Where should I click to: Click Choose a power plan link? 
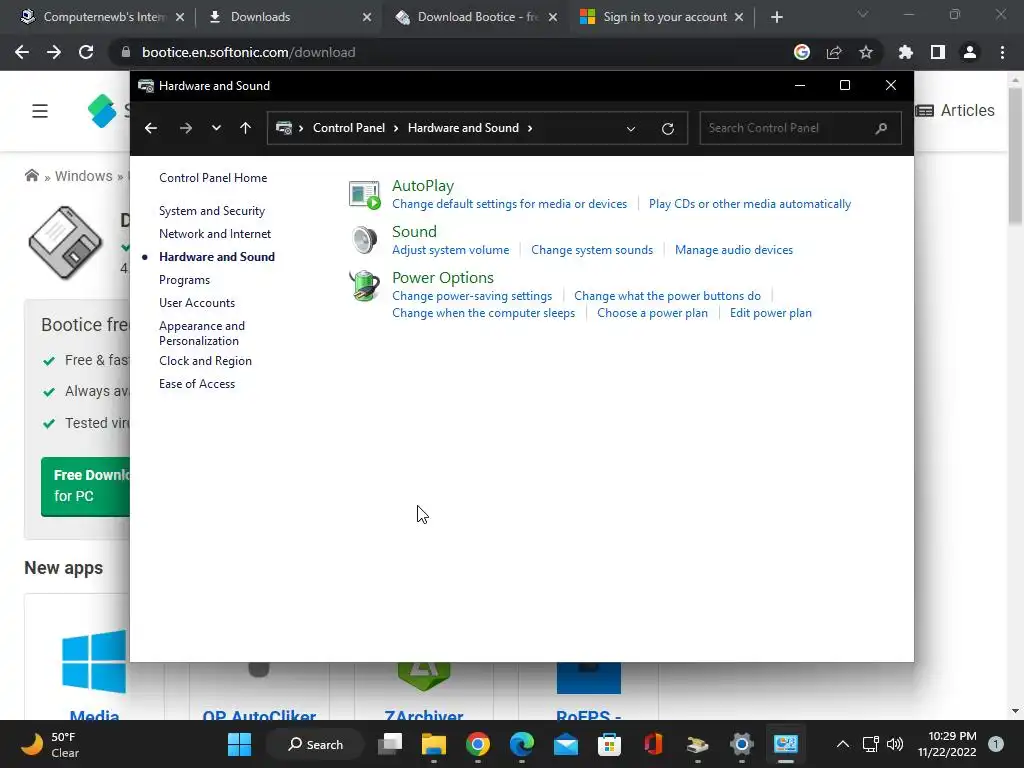pyautogui.click(x=652, y=313)
